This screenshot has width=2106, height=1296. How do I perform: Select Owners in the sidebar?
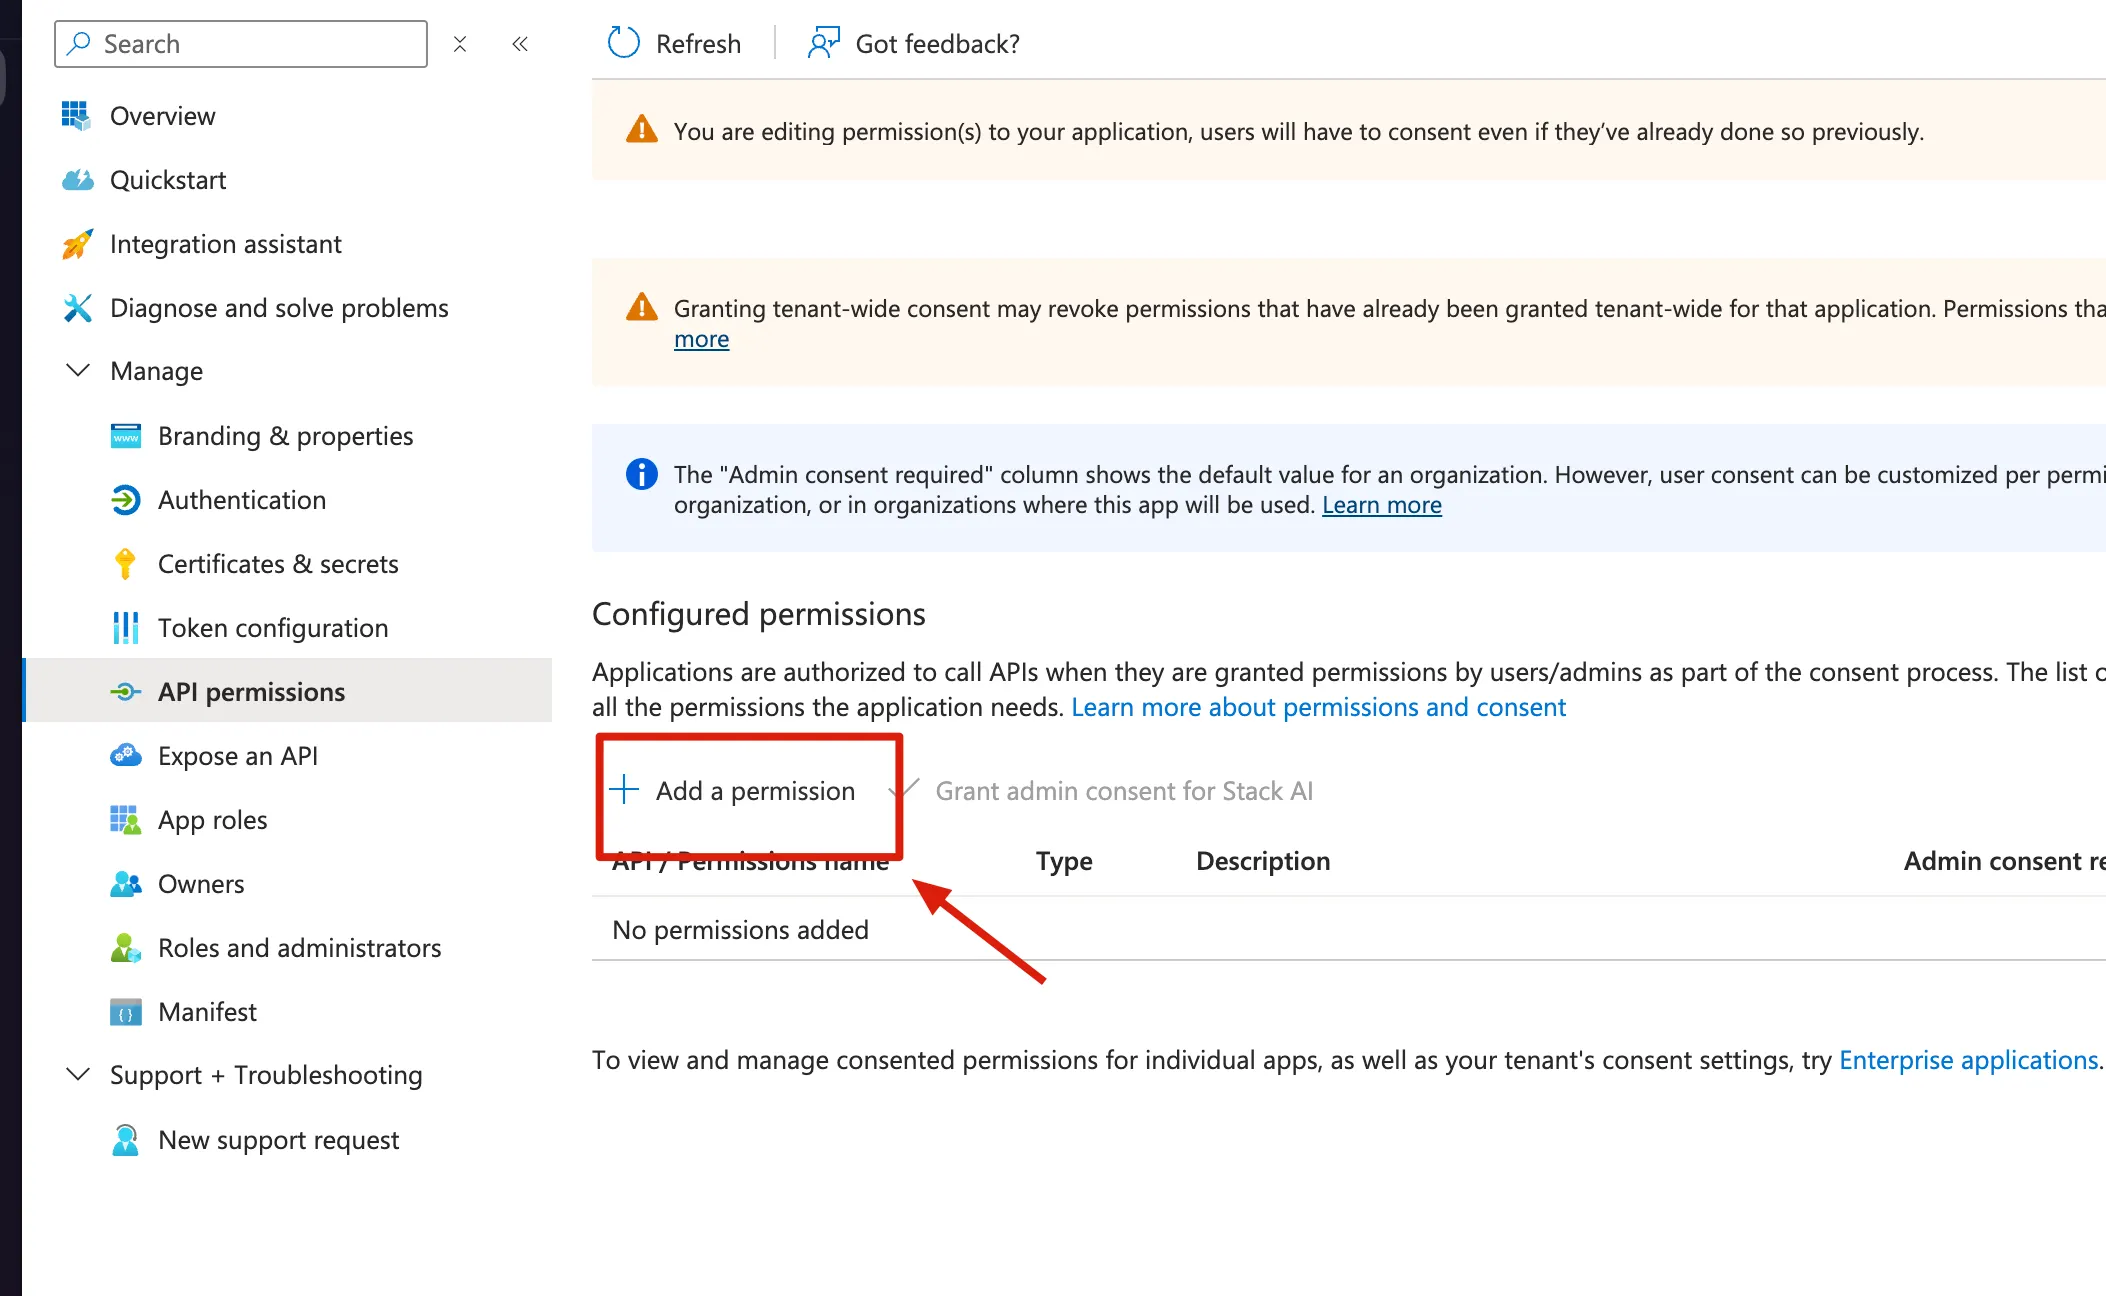[200, 884]
